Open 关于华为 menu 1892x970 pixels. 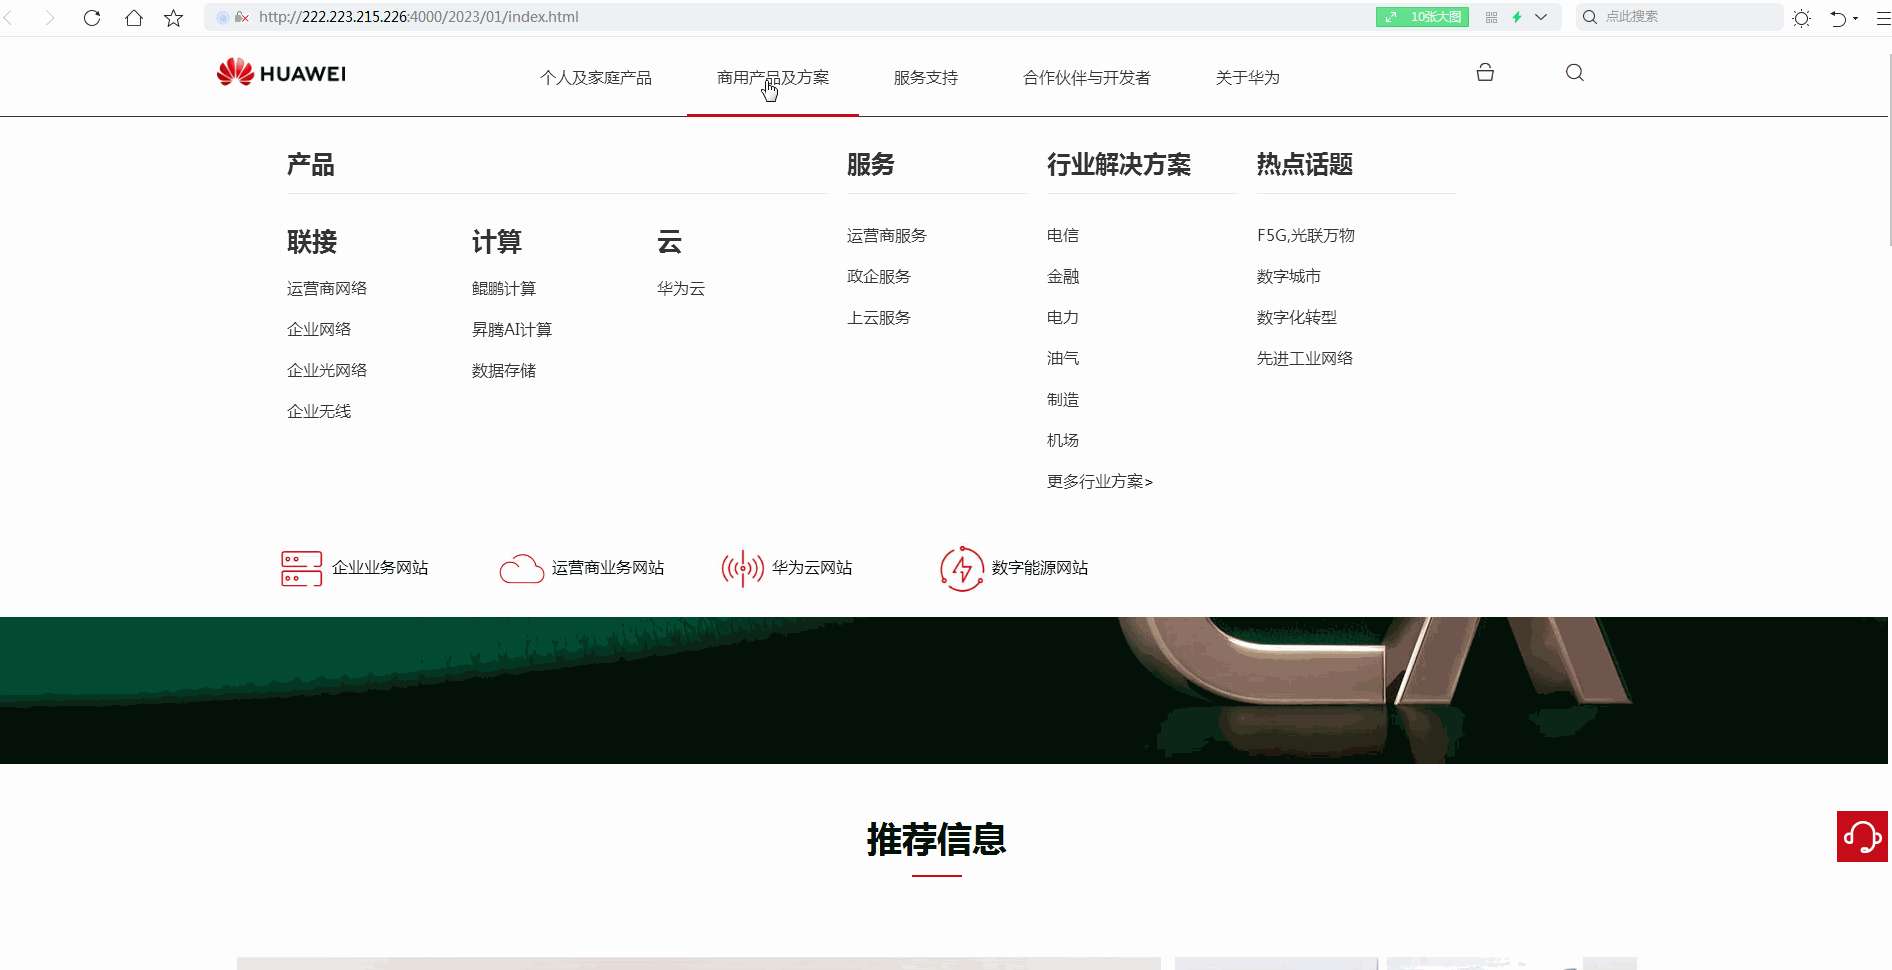point(1248,77)
